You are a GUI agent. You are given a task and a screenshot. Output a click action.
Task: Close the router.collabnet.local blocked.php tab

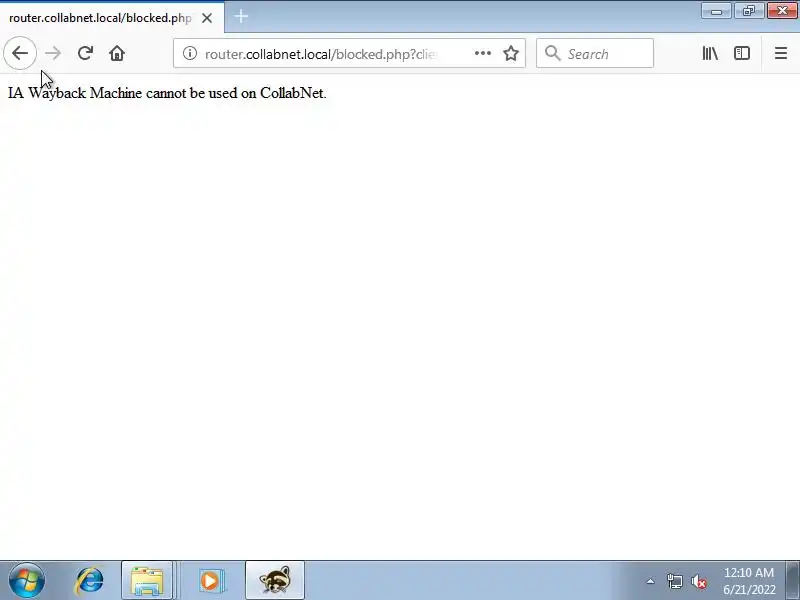tap(207, 18)
